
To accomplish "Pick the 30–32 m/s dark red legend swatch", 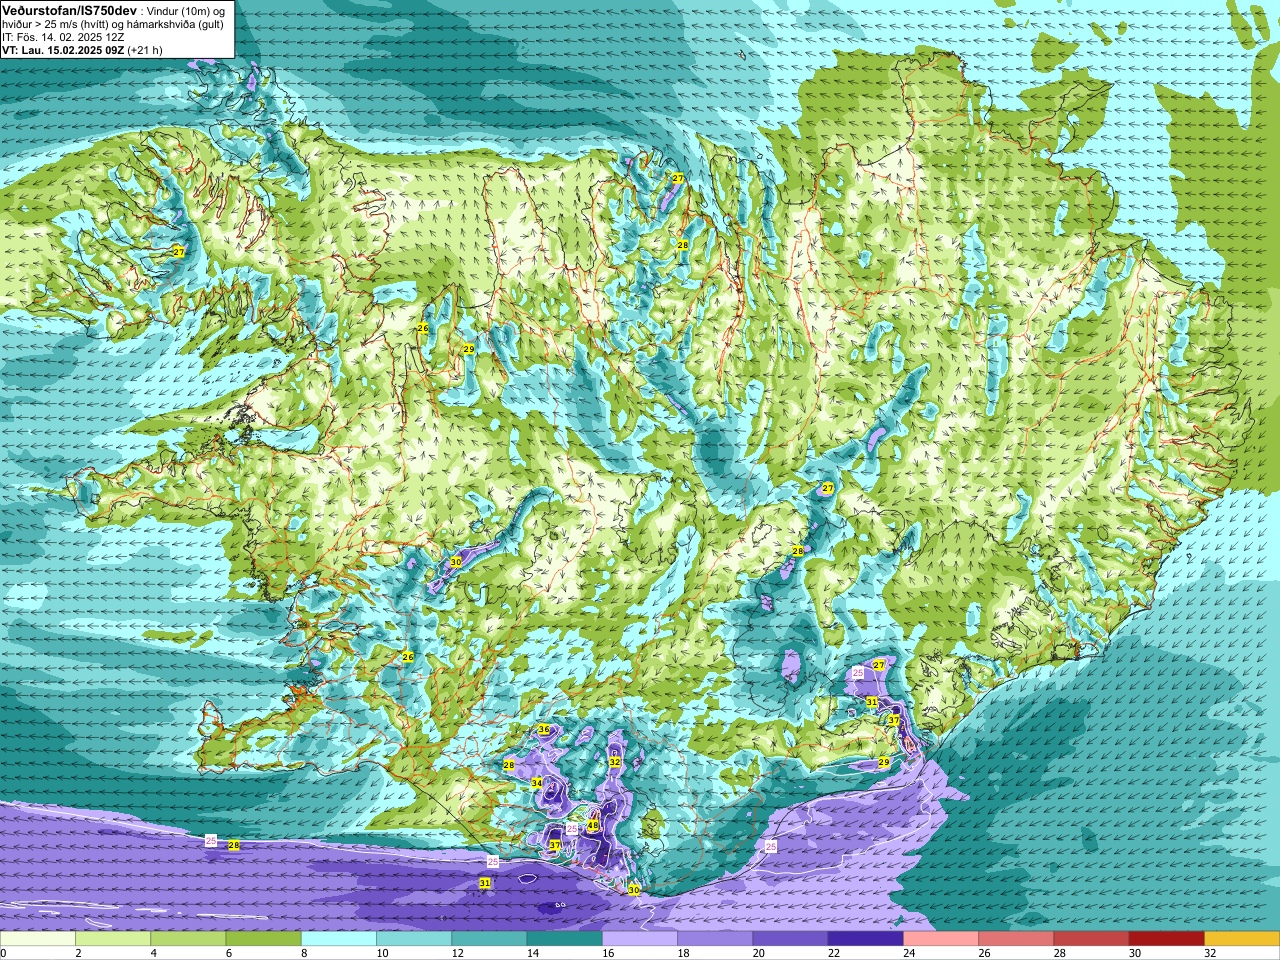I will click(1166, 939).
